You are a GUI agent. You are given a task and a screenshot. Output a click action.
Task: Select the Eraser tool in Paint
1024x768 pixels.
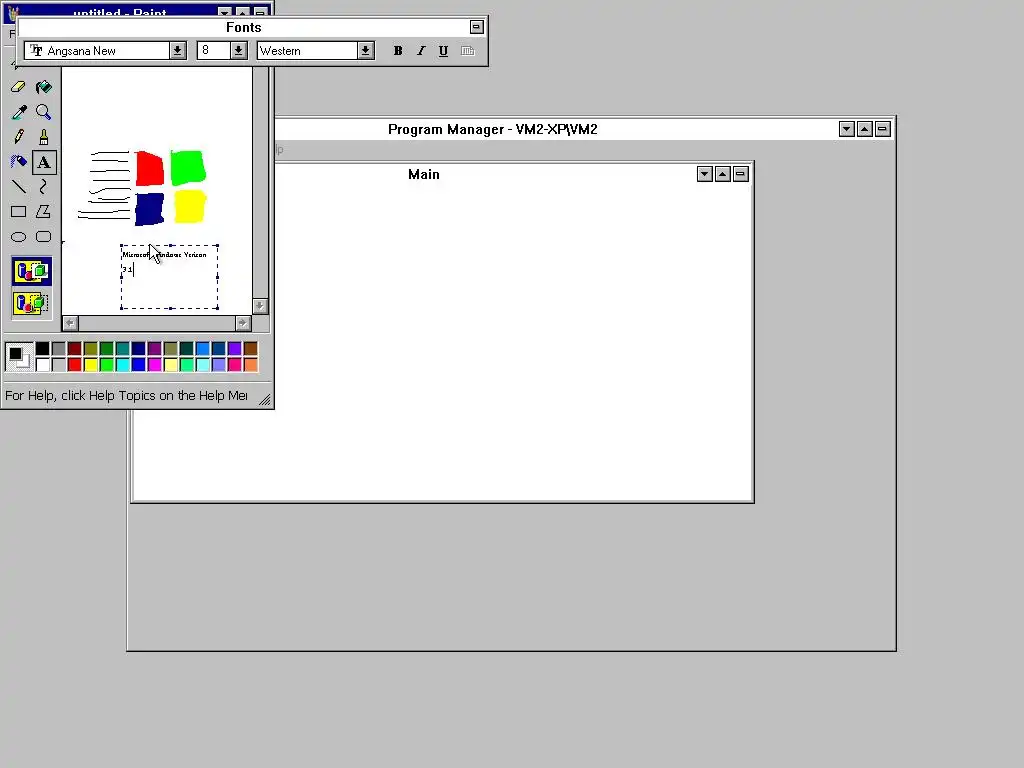point(18,87)
